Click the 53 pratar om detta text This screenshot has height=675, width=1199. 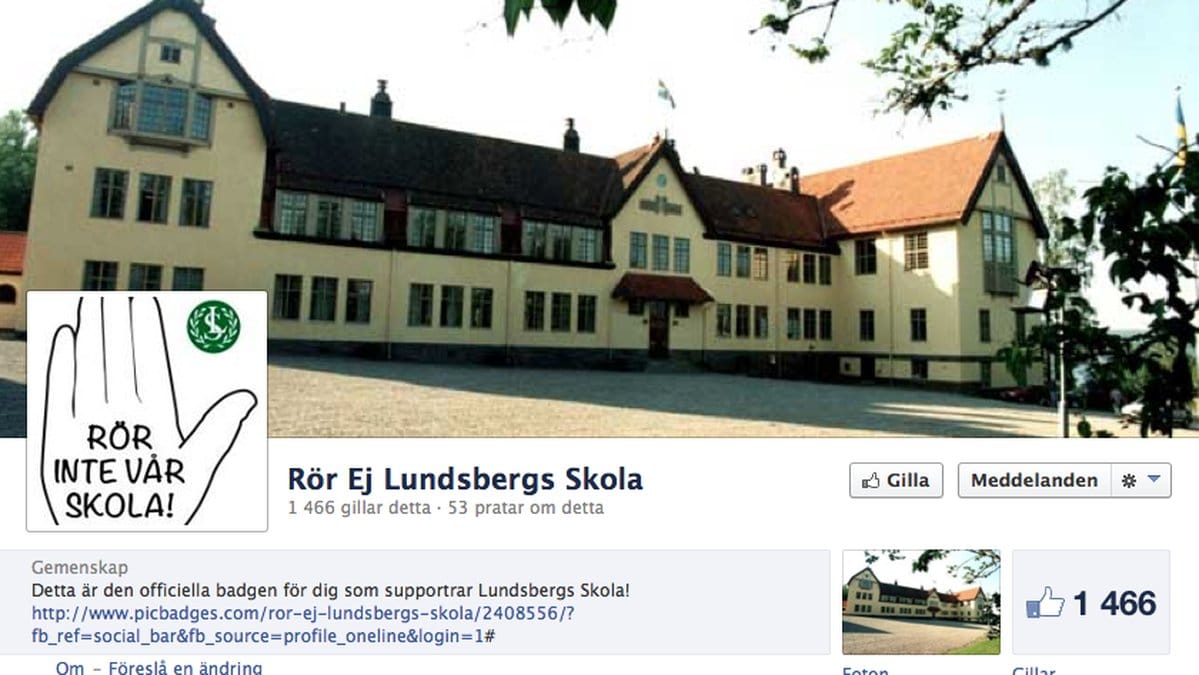(525, 508)
